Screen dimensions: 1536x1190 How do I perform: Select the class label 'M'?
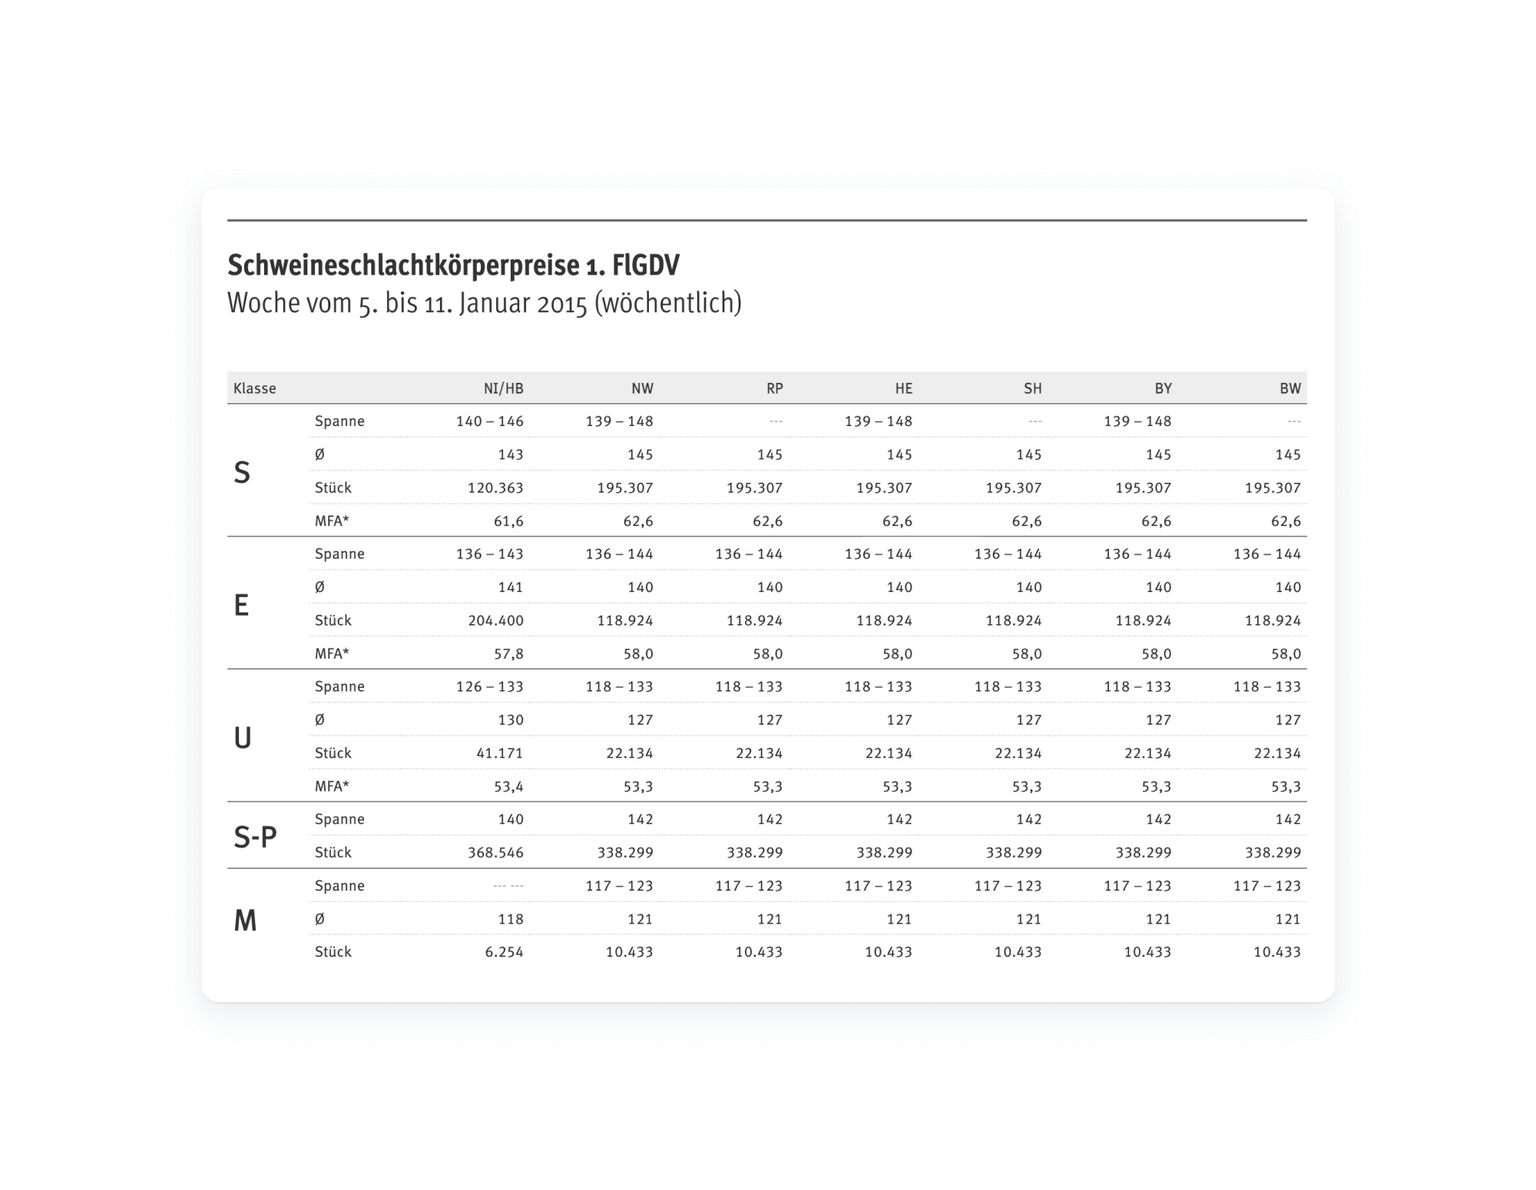pyautogui.click(x=245, y=920)
